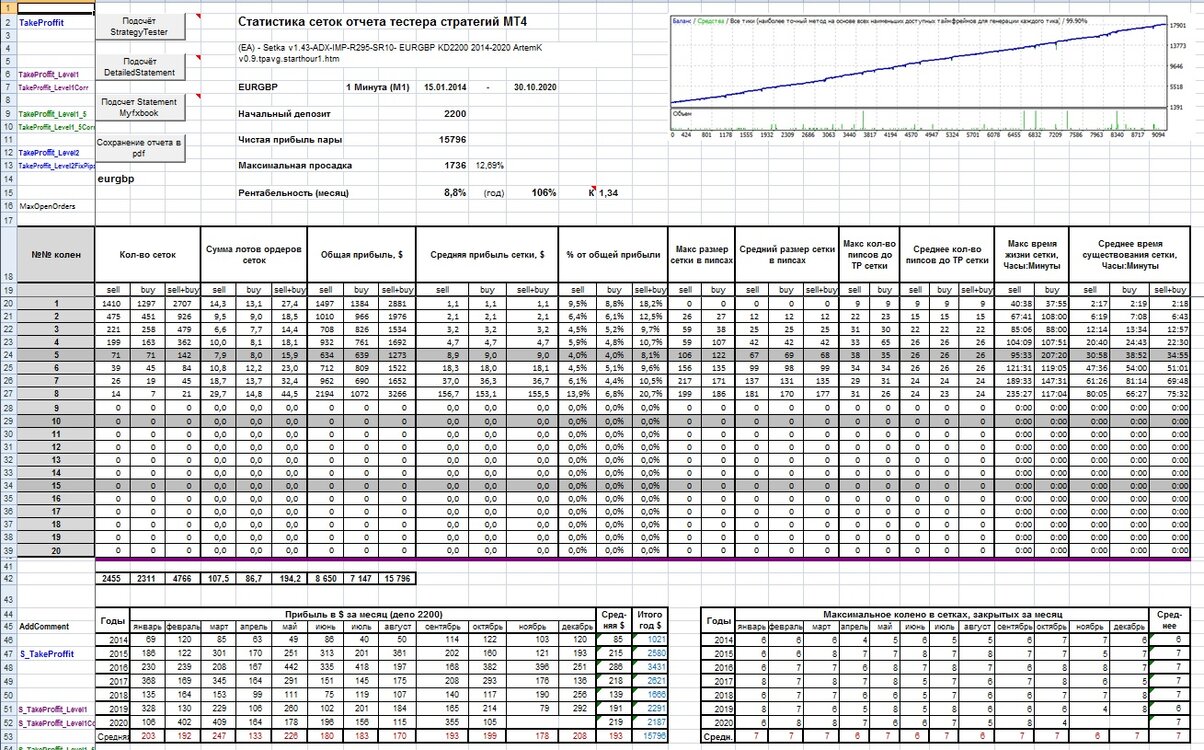Click the row 42 number header

pyautogui.click(x=7, y=578)
